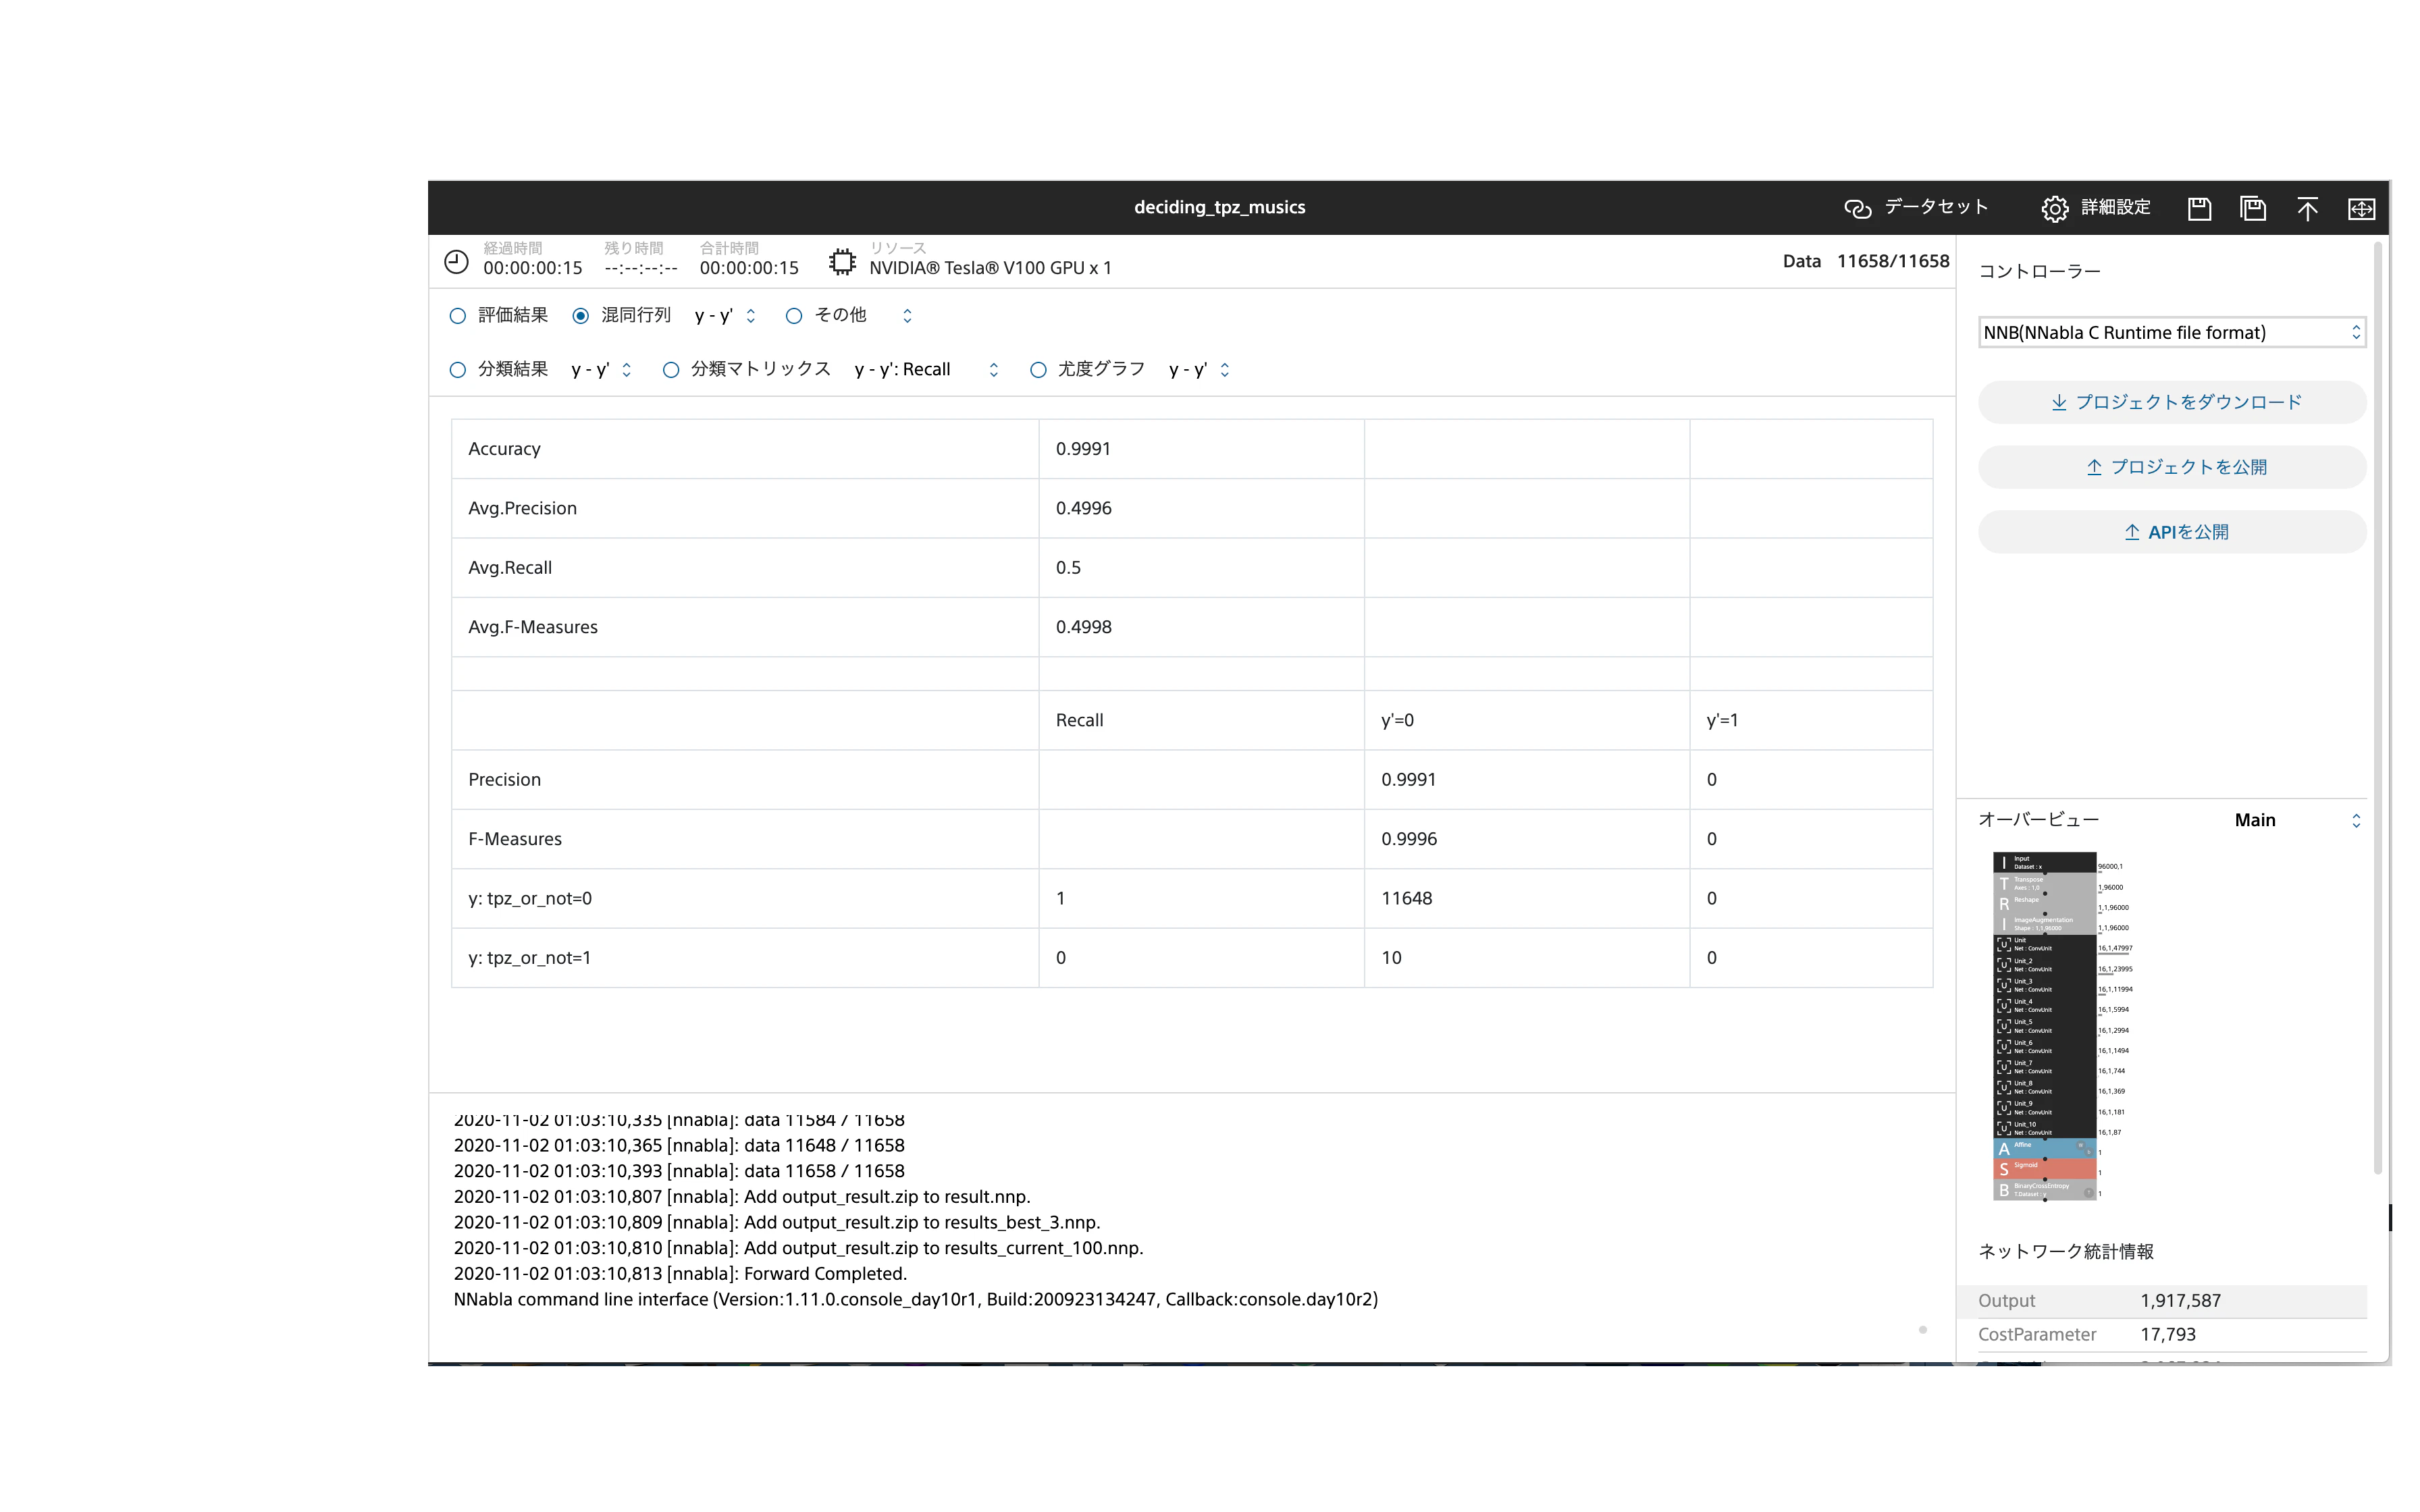Click プロジェクトをダウンロード button
Viewport: 2420px width, 1512px height.
click(x=2172, y=402)
